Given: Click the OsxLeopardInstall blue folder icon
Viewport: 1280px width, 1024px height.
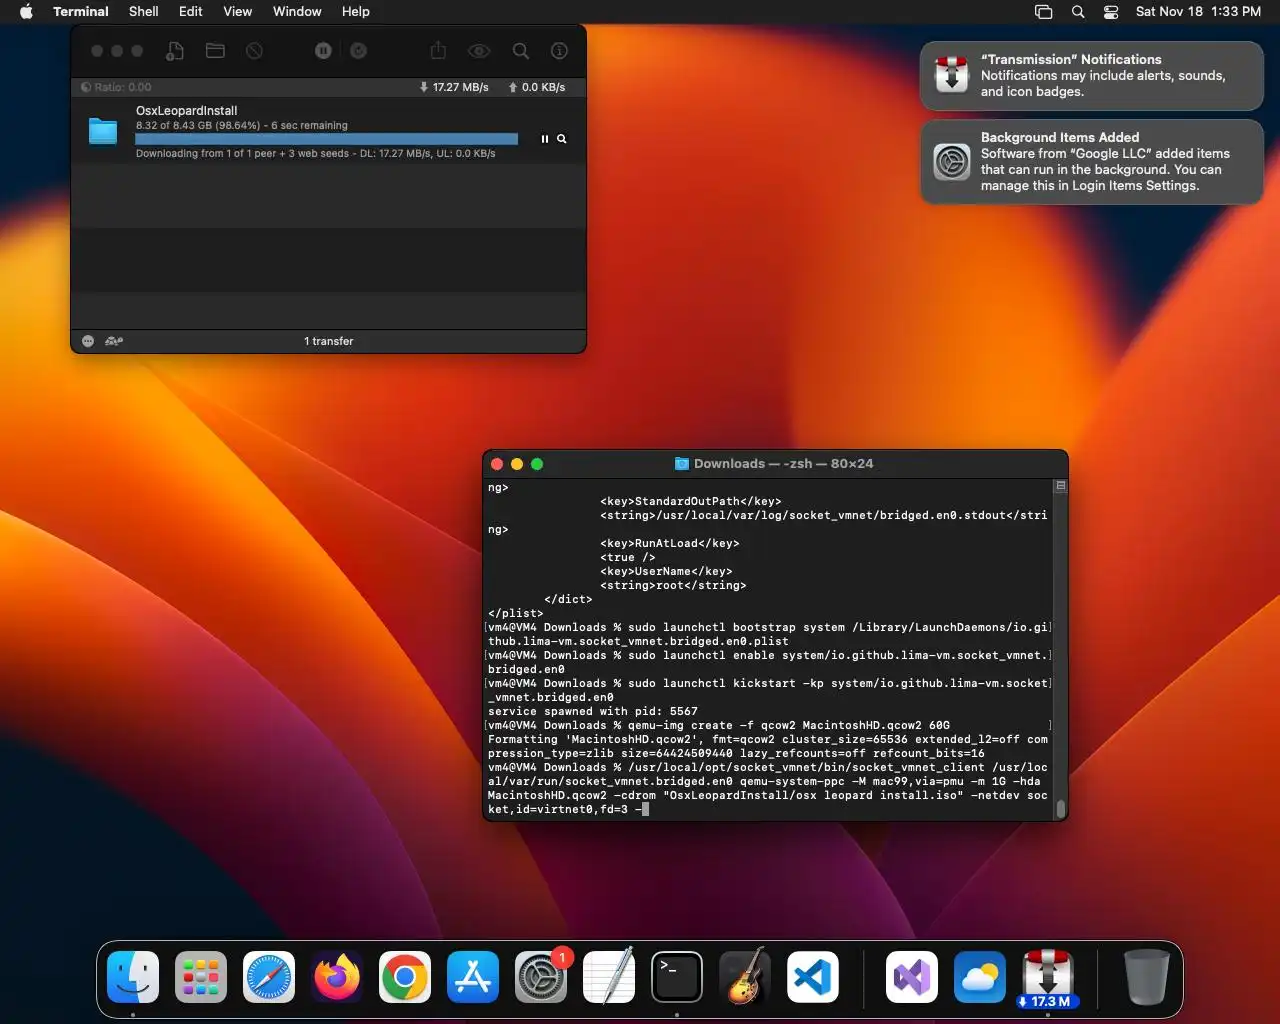Looking at the screenshot, I should click(103, 131).
